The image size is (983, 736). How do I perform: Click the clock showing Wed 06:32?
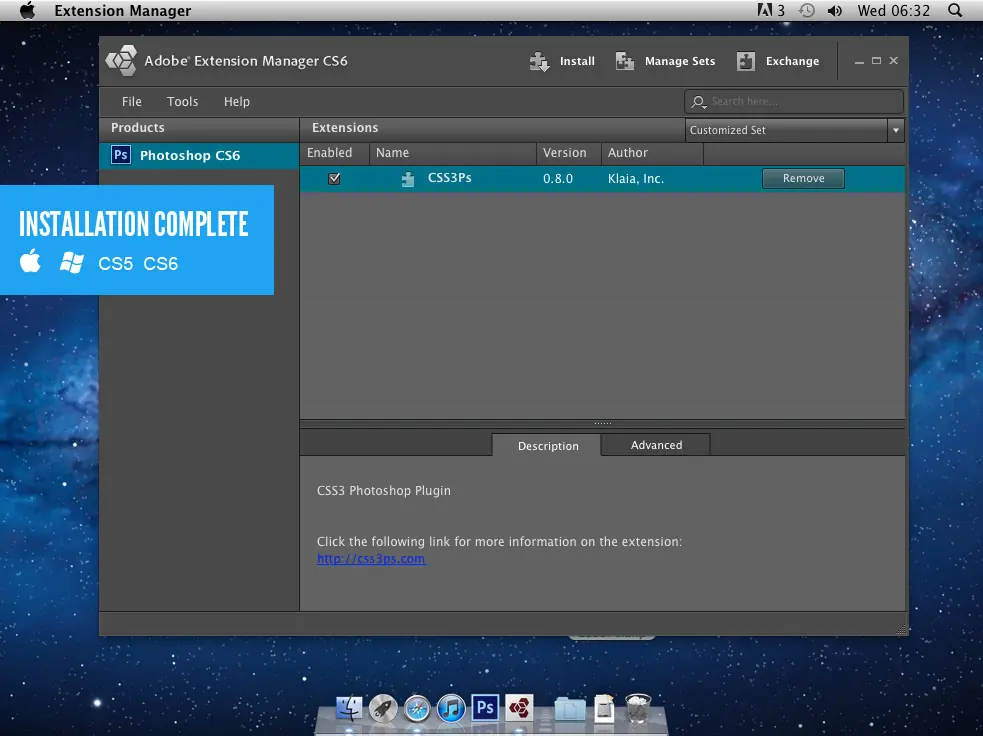[x=893, y=11]
